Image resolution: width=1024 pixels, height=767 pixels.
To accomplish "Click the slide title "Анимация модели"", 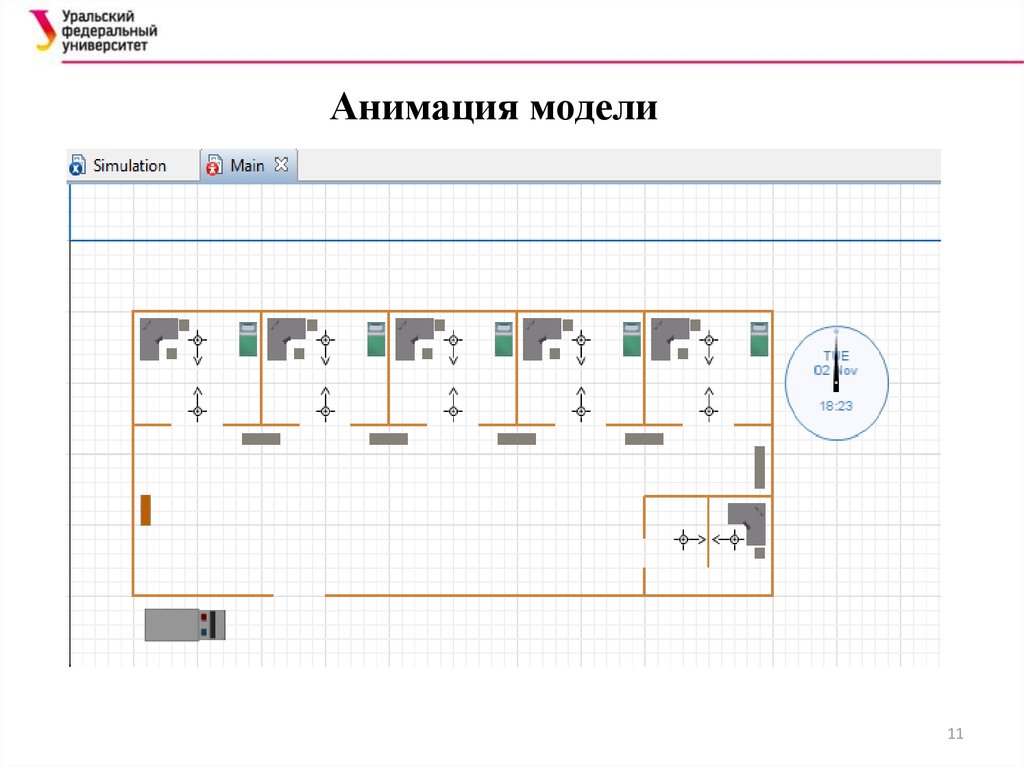I will [x=494, y=107].
